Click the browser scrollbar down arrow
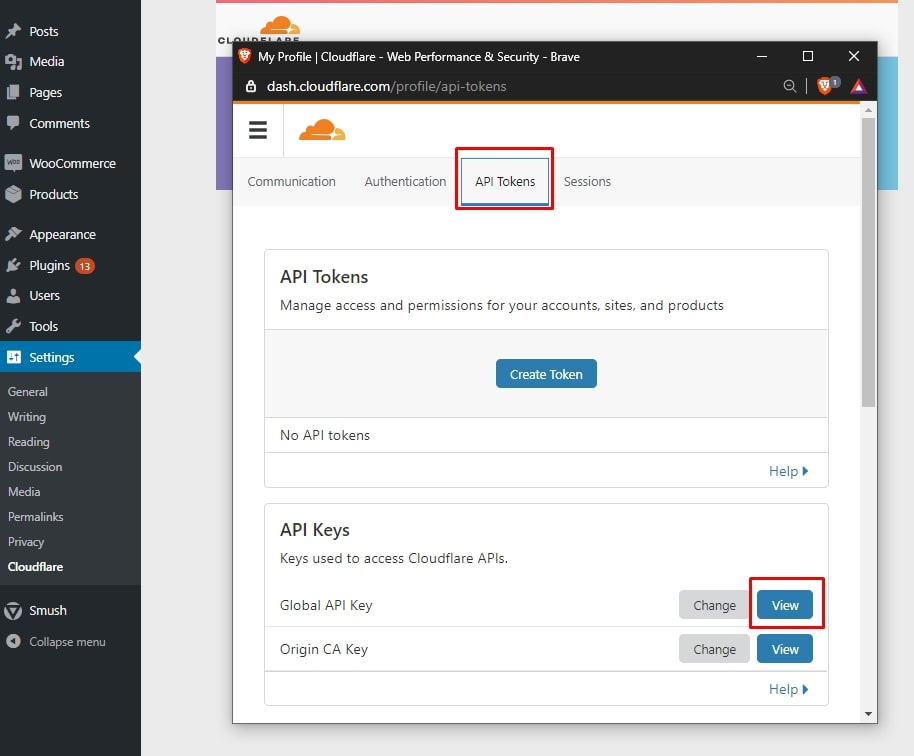The height and width of the screenshot is (756, 914). pyautogui.click(x=868, y=713)
